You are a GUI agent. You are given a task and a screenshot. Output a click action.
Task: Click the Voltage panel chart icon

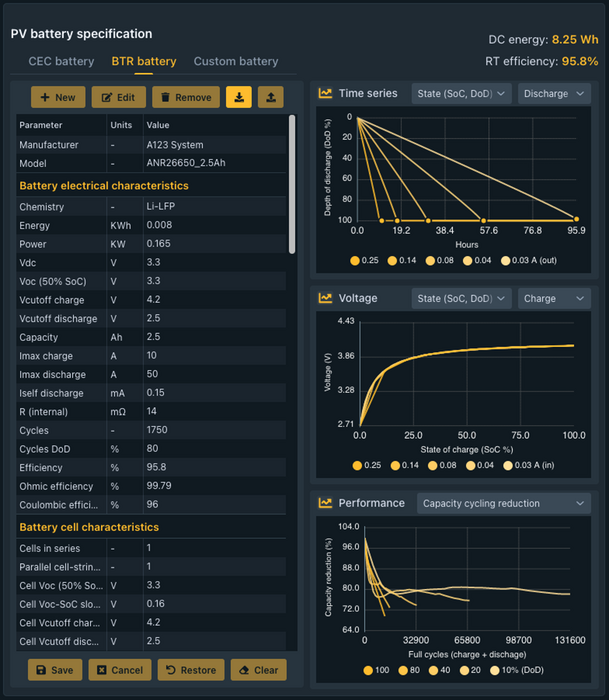tap(325, 298)
